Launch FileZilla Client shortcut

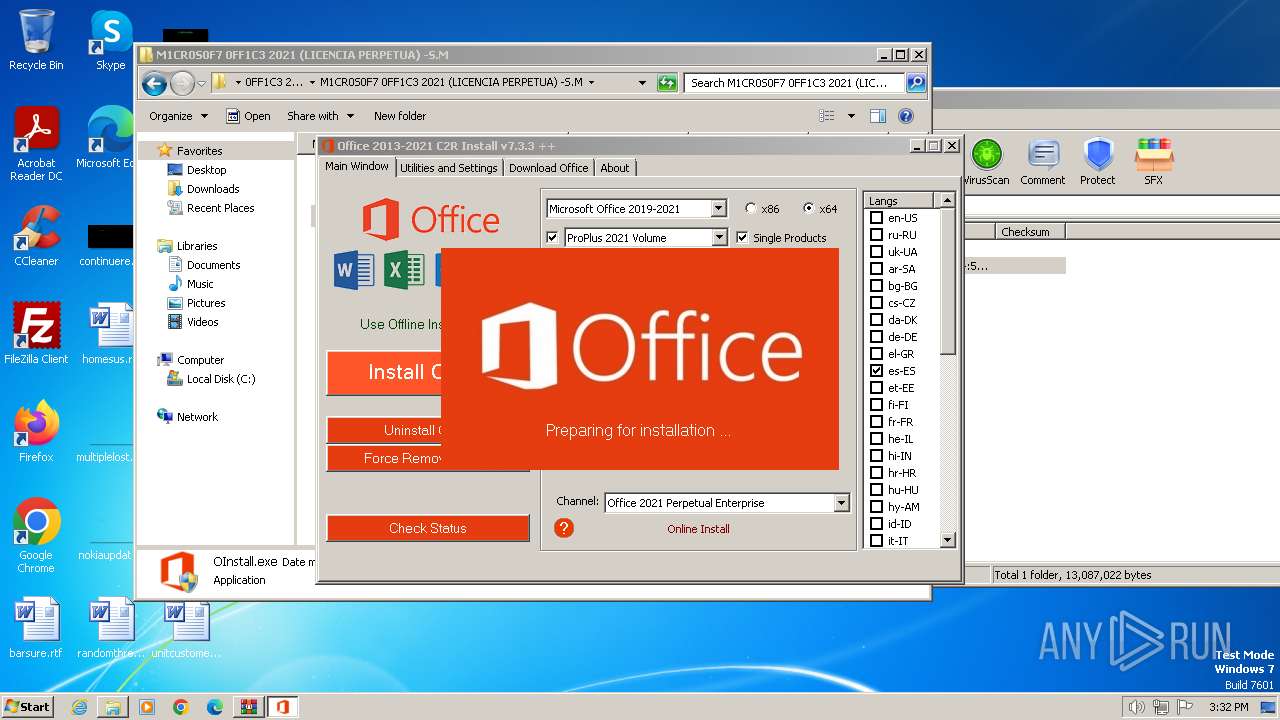[x=36, y=334]
